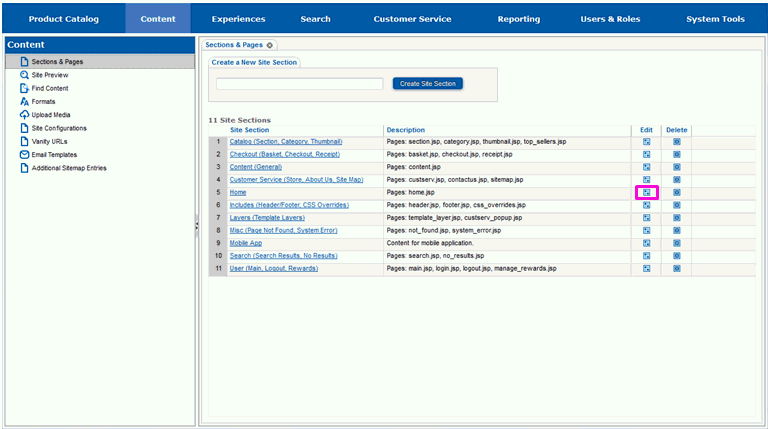The height and width of the screenshot is (429, 768).
Task: Click the edit icon for Mobile App row
Action: tap(647, 243)
